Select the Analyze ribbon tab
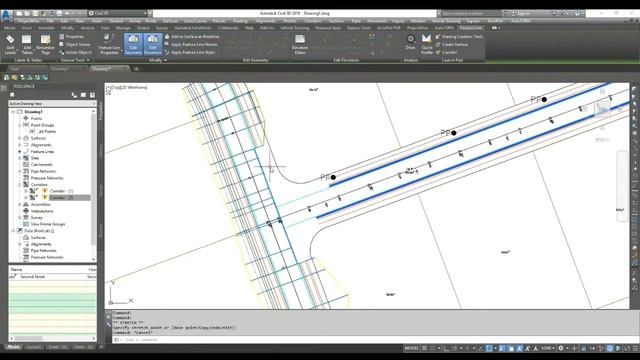This screenshot has height=360, width=640. point(87,28)
